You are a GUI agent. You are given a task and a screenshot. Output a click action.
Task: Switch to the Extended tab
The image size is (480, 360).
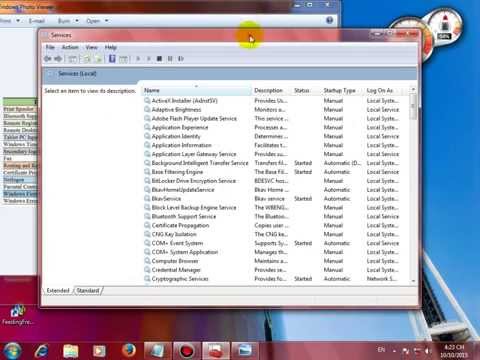click(x=58, y=291)
